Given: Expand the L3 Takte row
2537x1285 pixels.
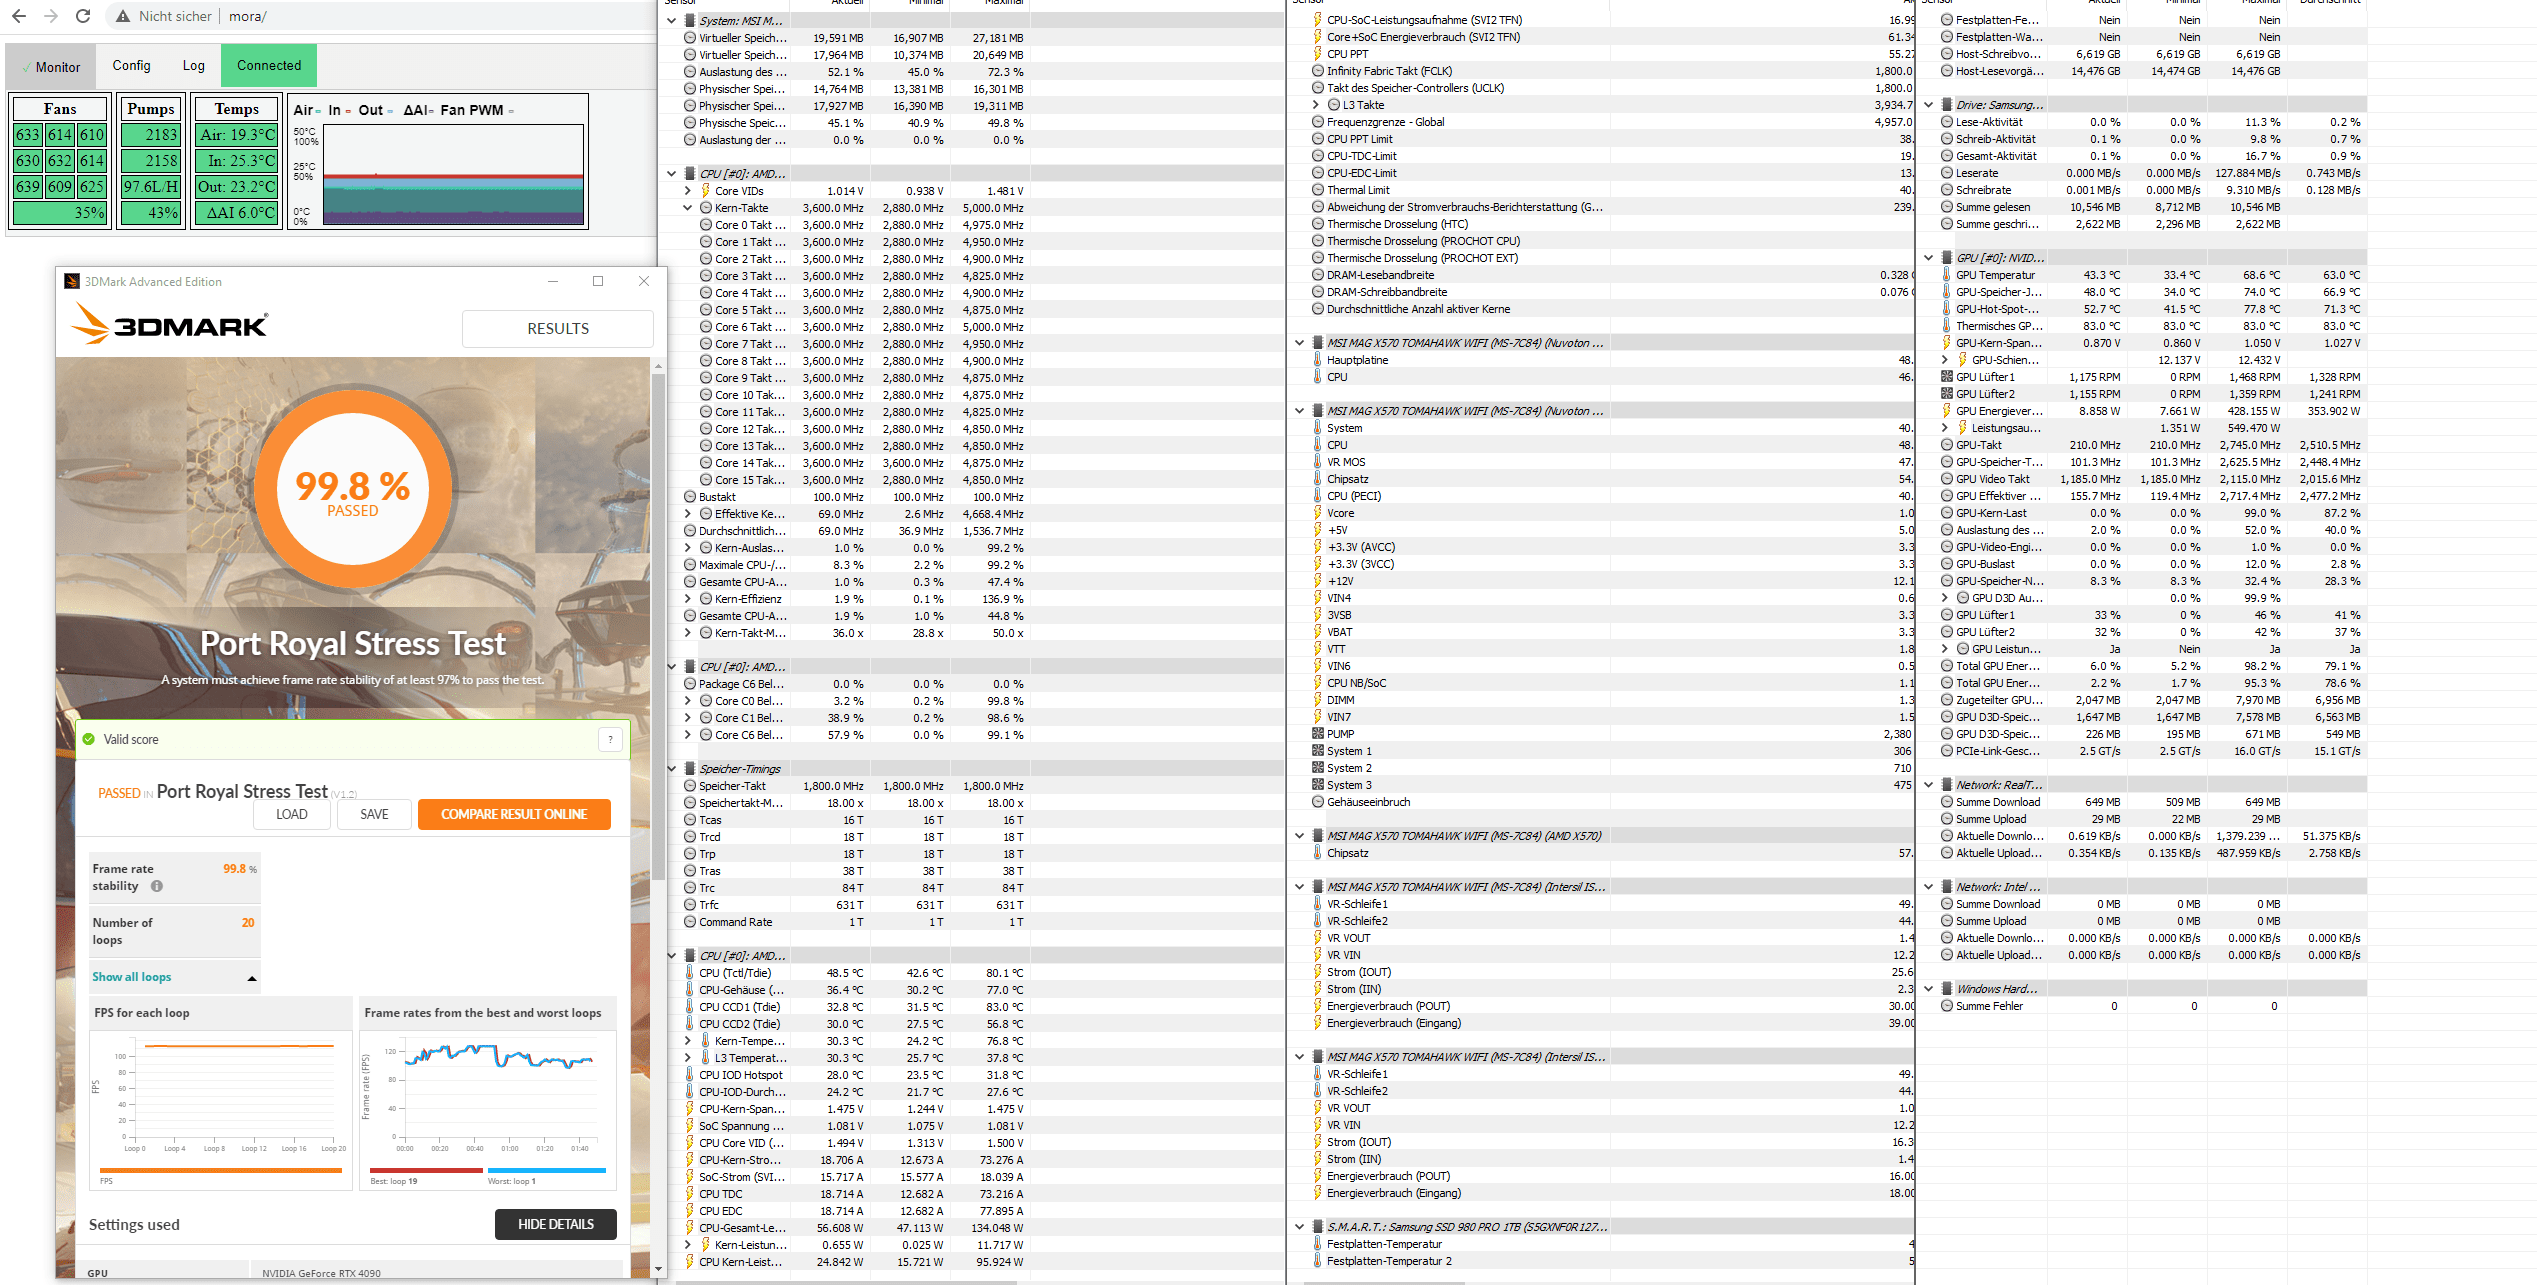Looking at the screenshot, I should (x=1316, y=105).
